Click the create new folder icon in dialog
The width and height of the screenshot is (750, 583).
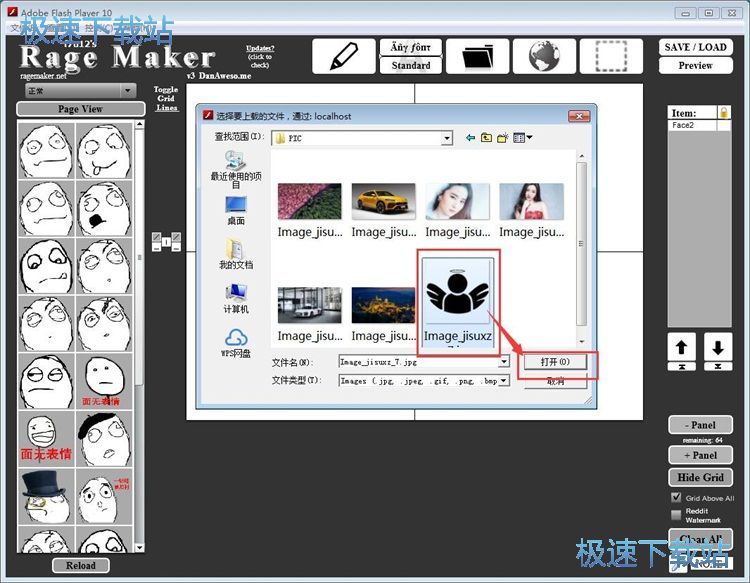(x=503, y=137)
